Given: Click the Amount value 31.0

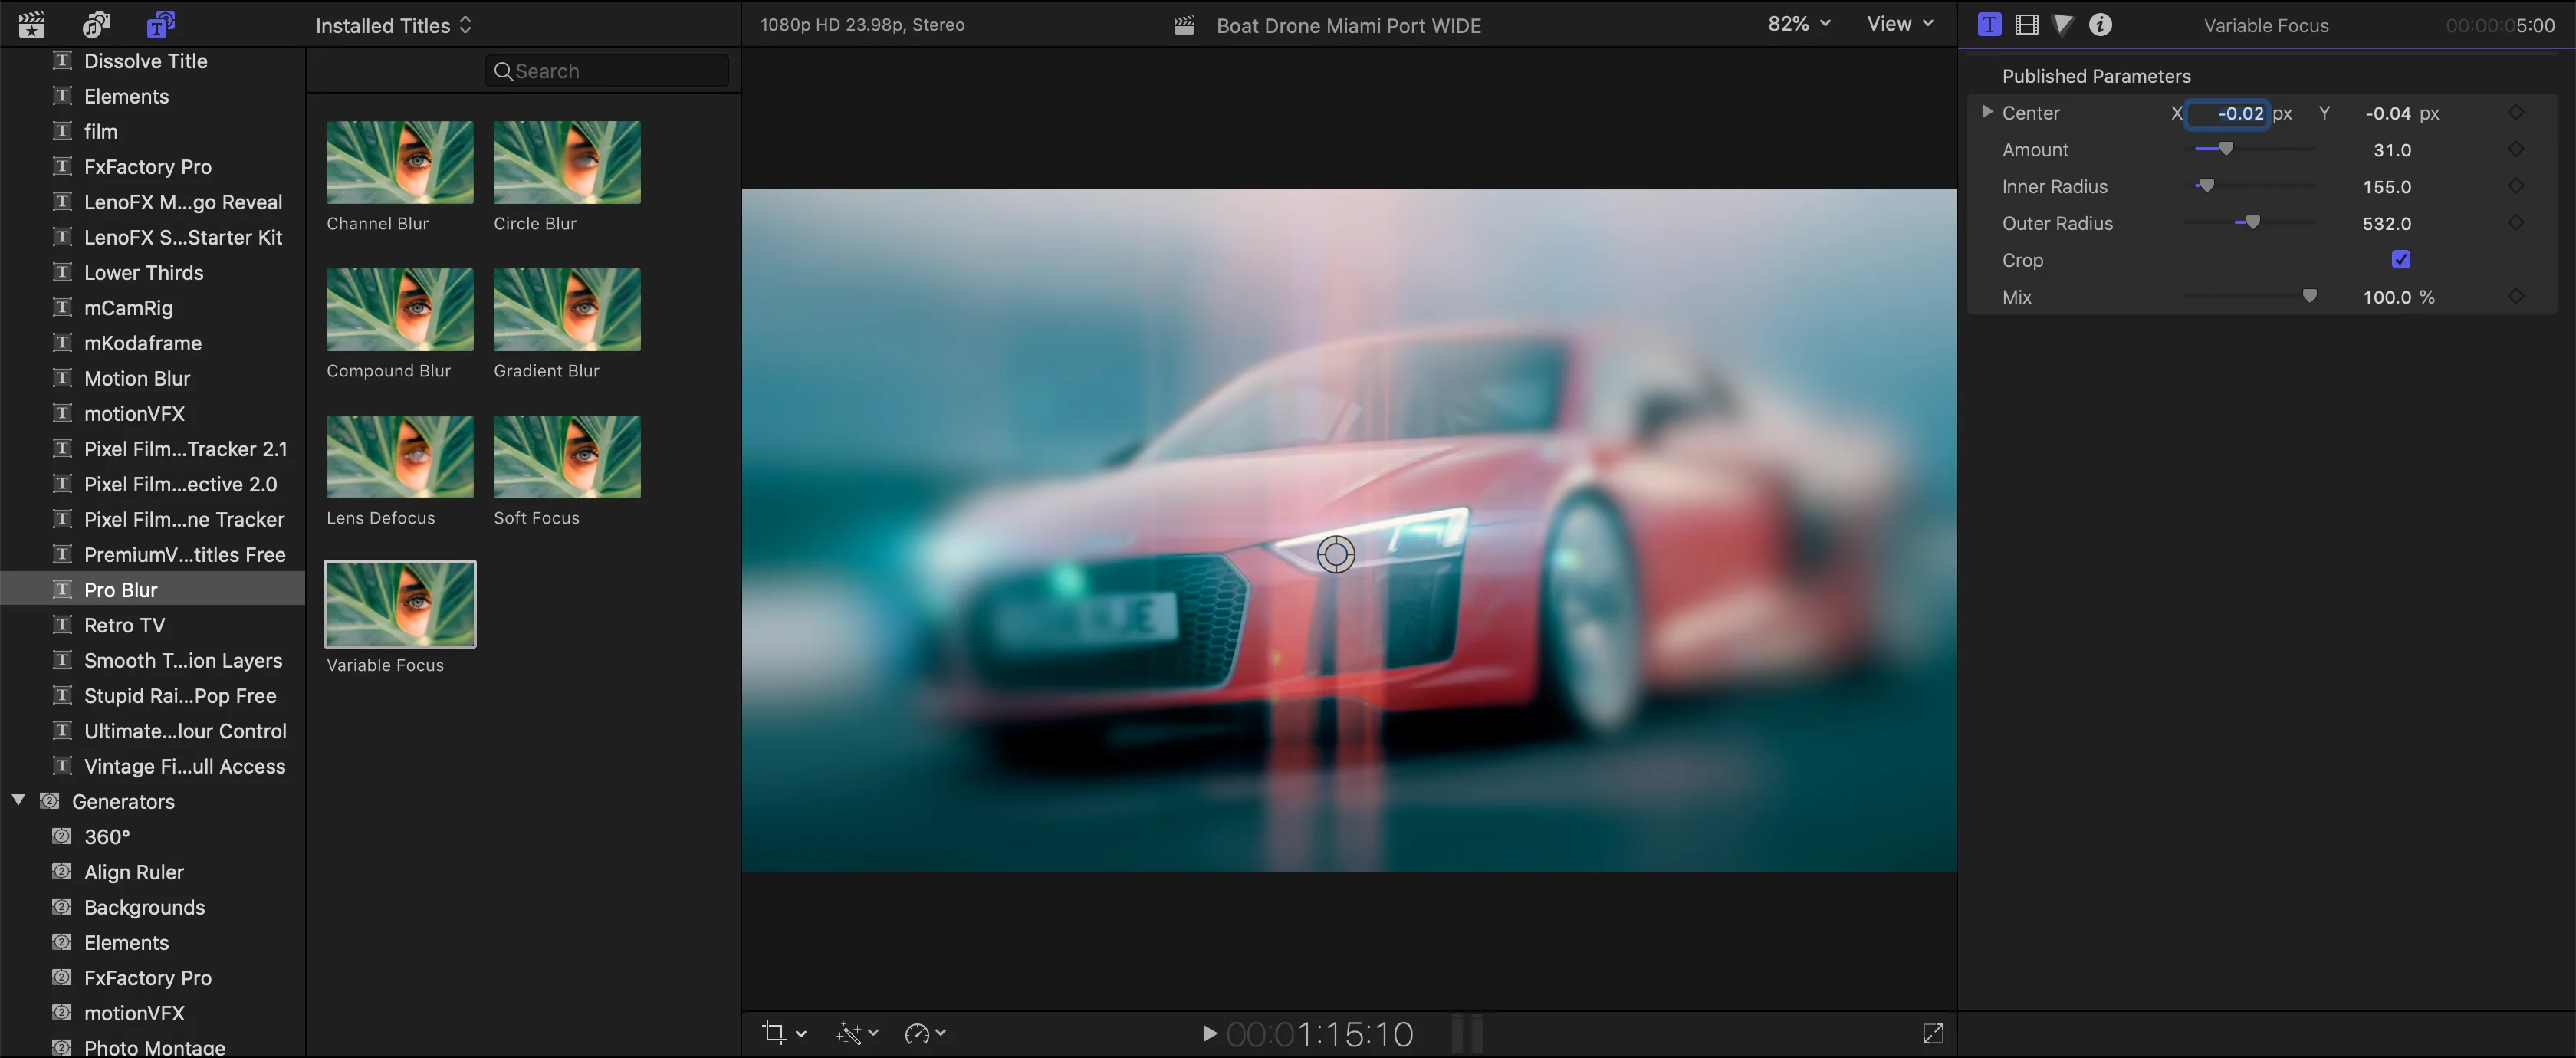Looking at the screenshot, I should click(x=2392, y=150).
